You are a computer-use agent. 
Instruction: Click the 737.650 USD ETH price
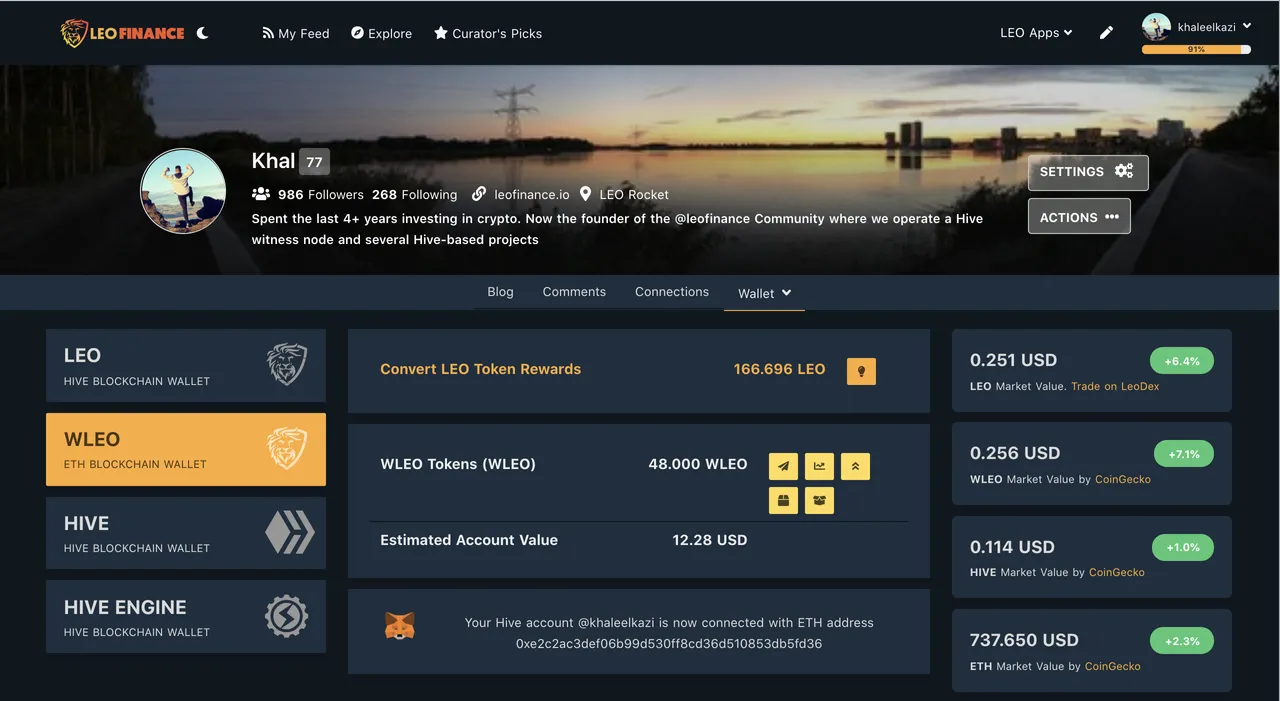coord(1024,640)
